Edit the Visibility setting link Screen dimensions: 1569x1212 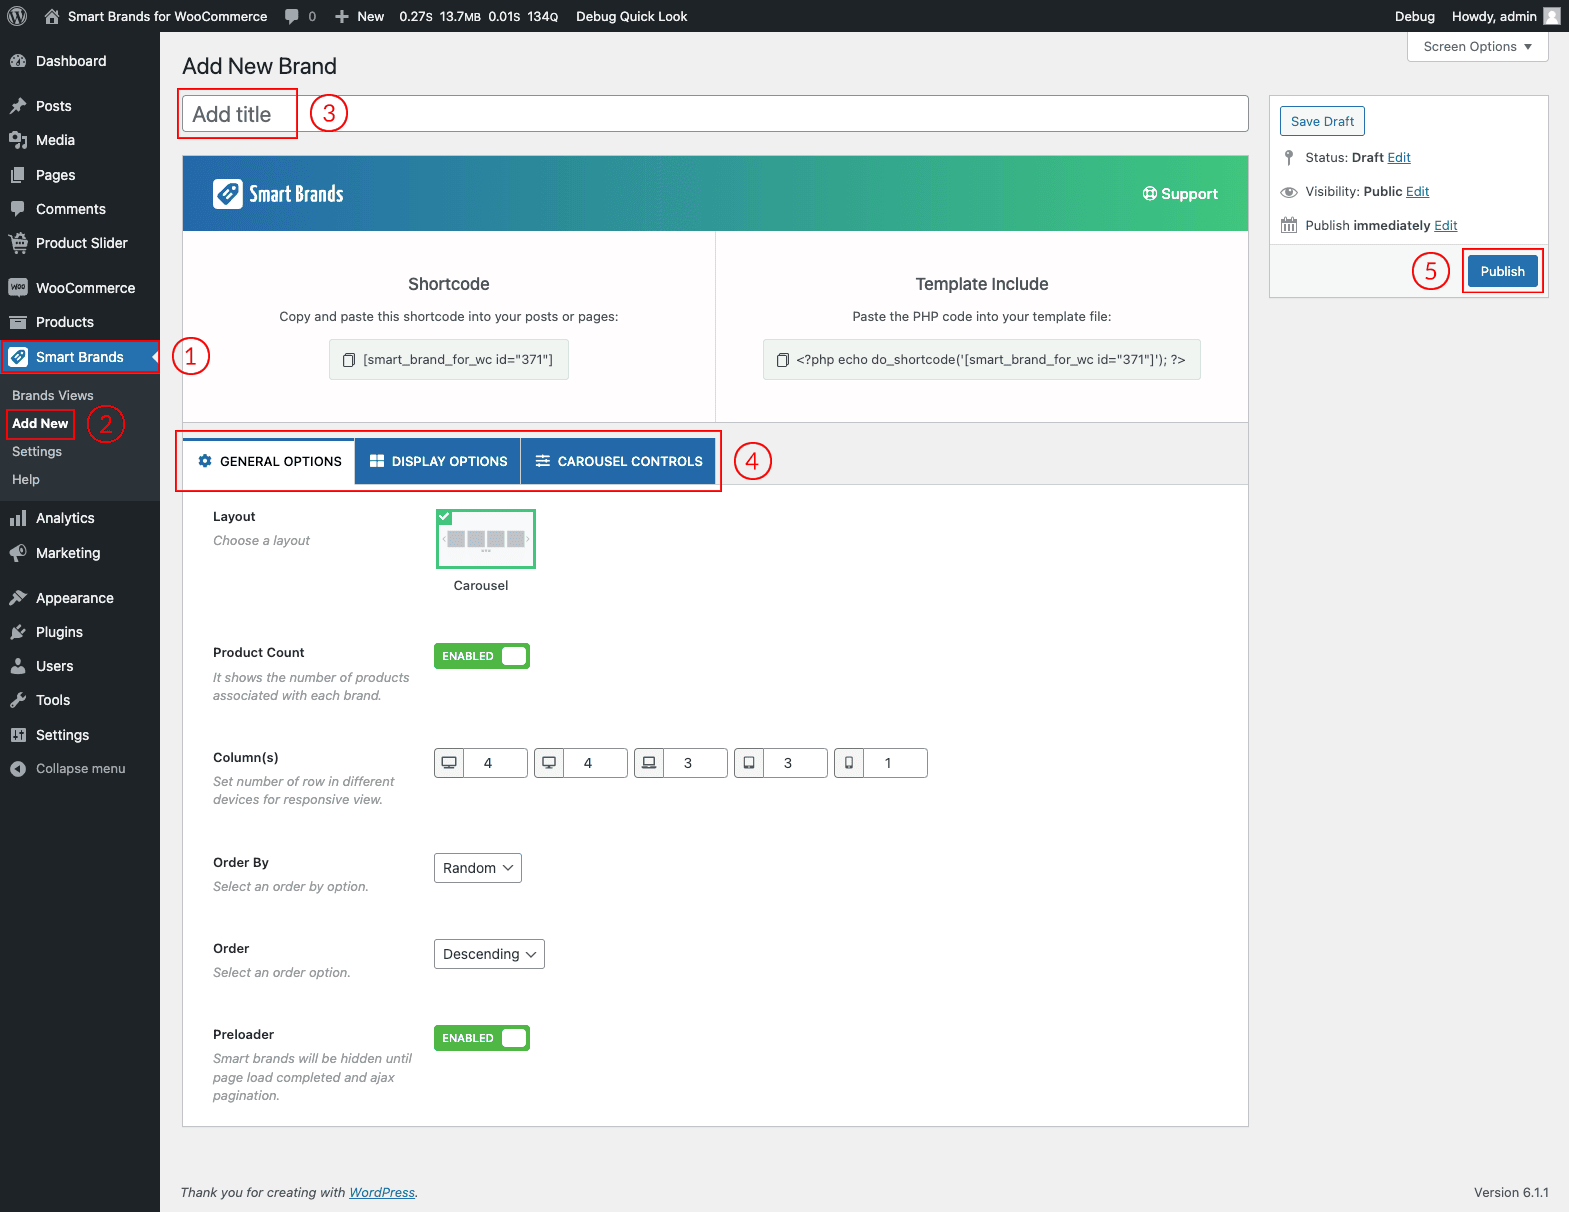(1417, 192)
